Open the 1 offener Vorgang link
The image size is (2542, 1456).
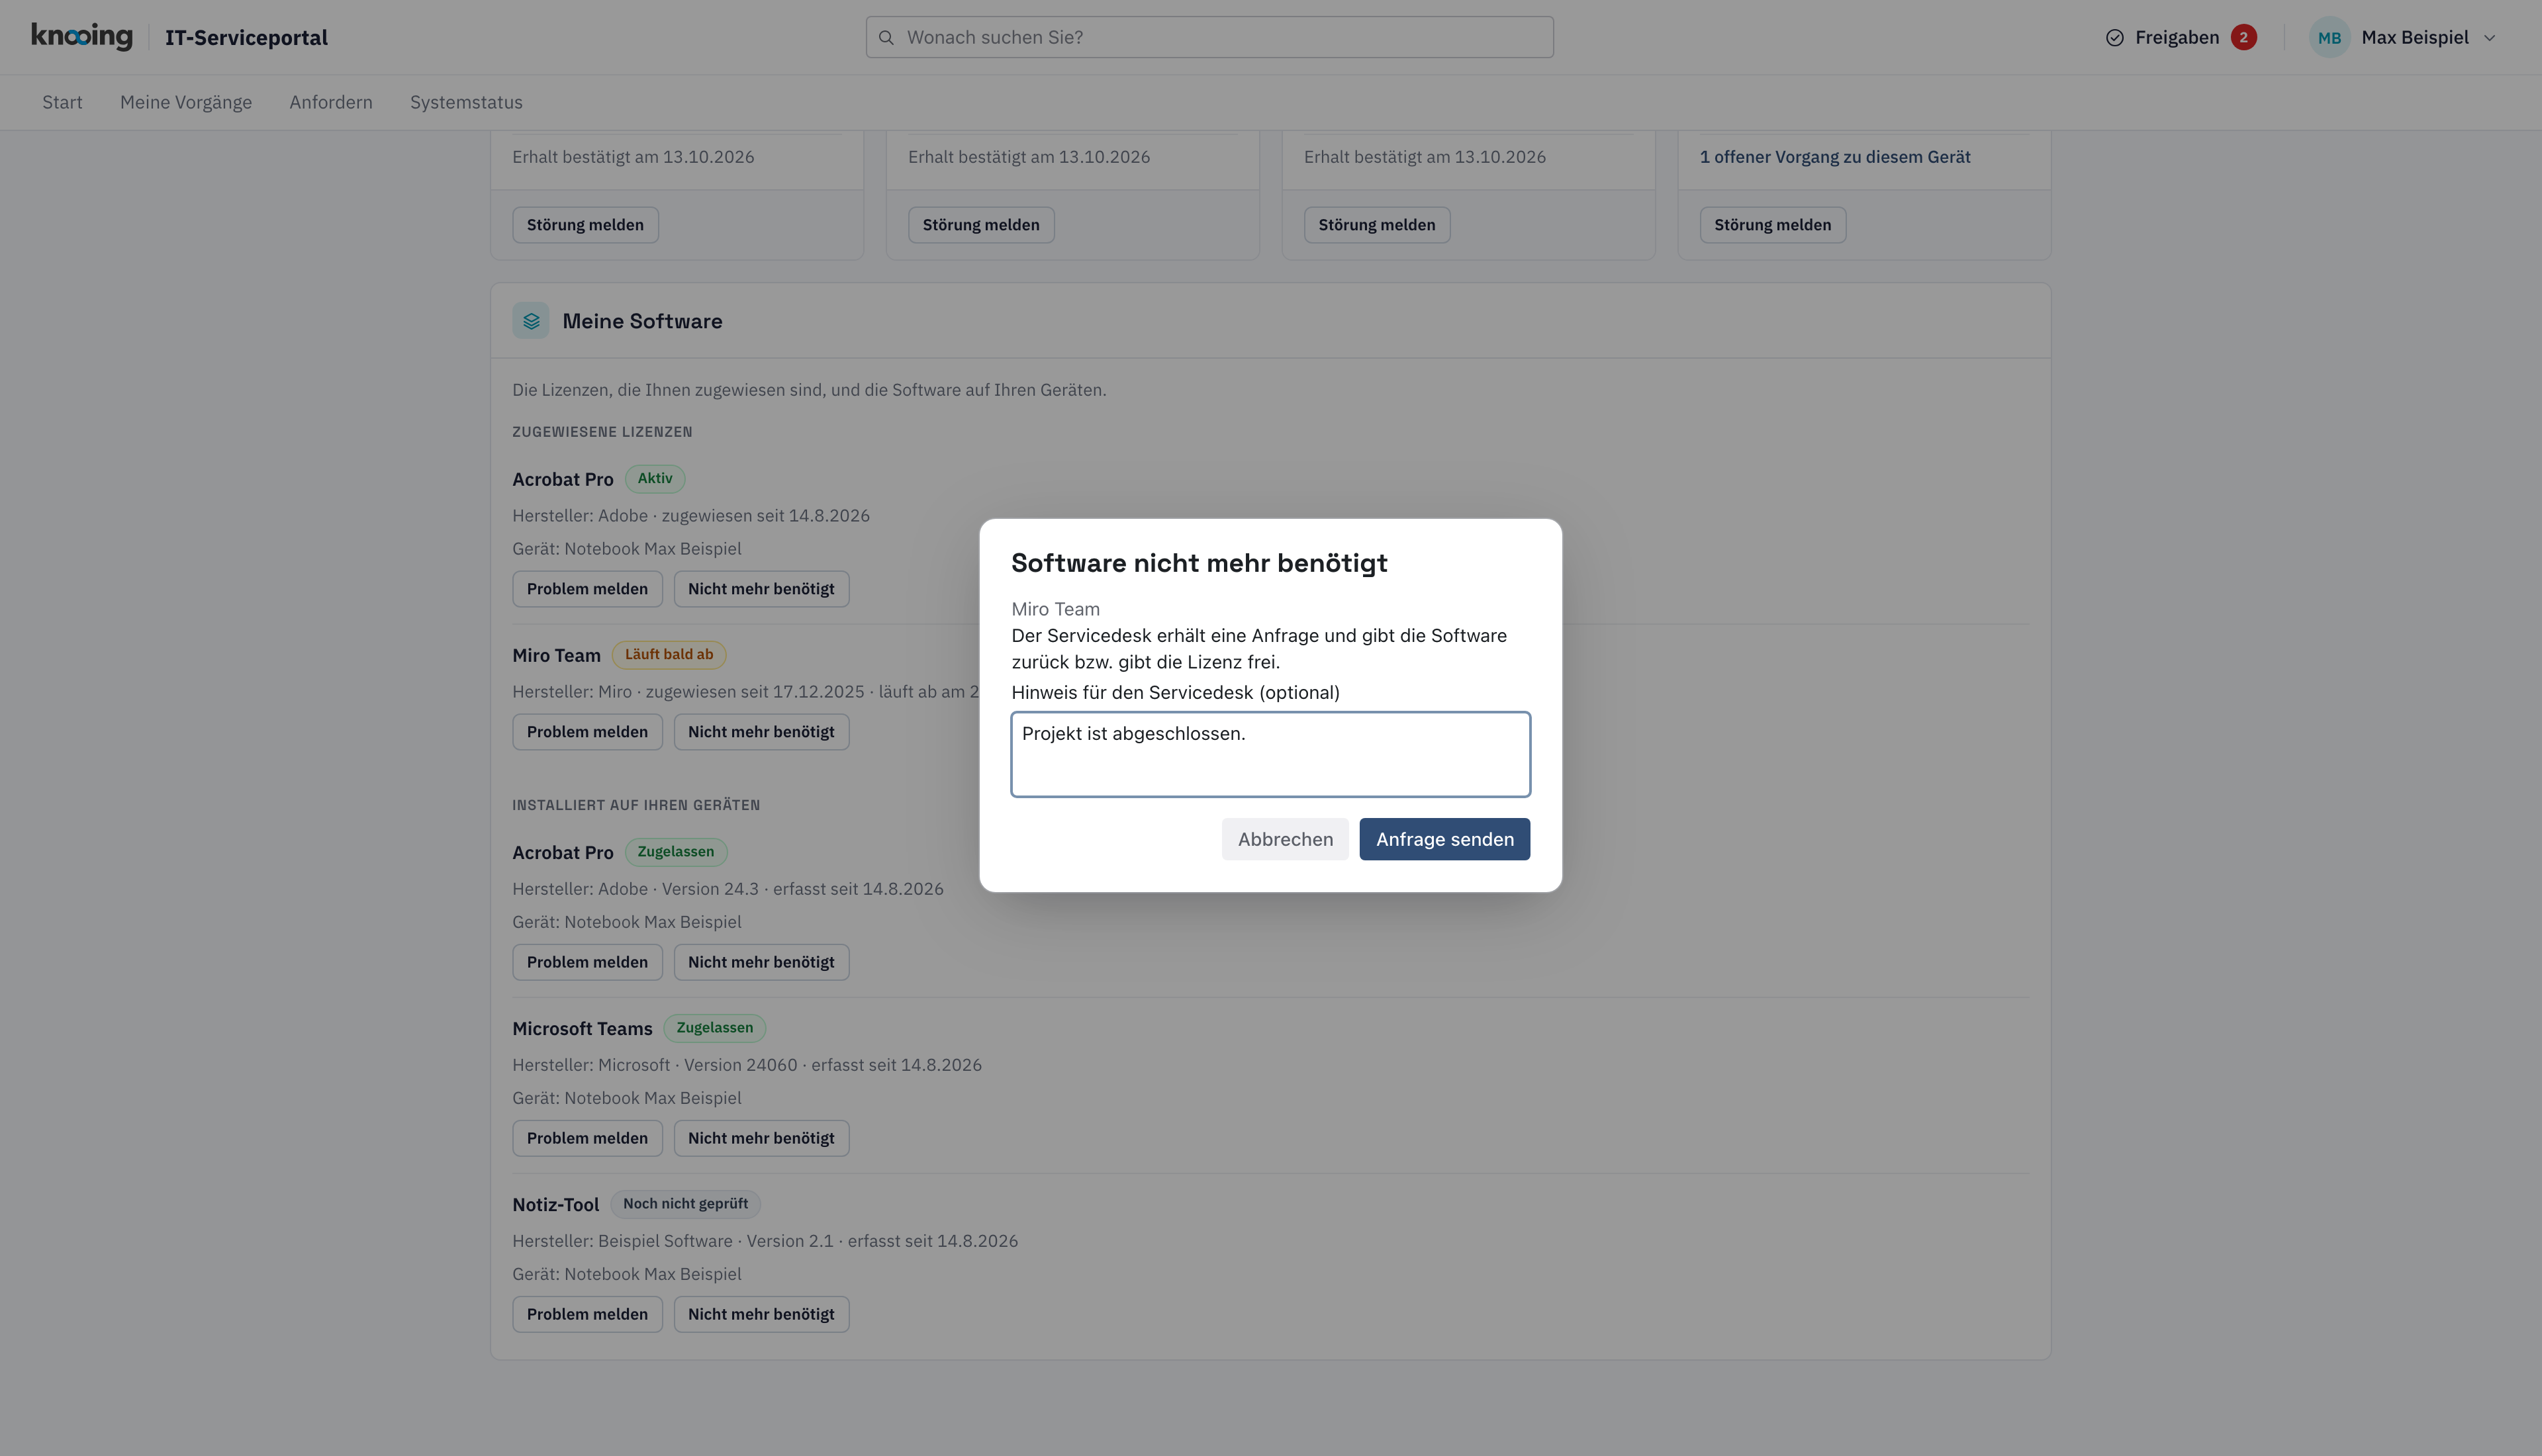tap(1834, 157)
